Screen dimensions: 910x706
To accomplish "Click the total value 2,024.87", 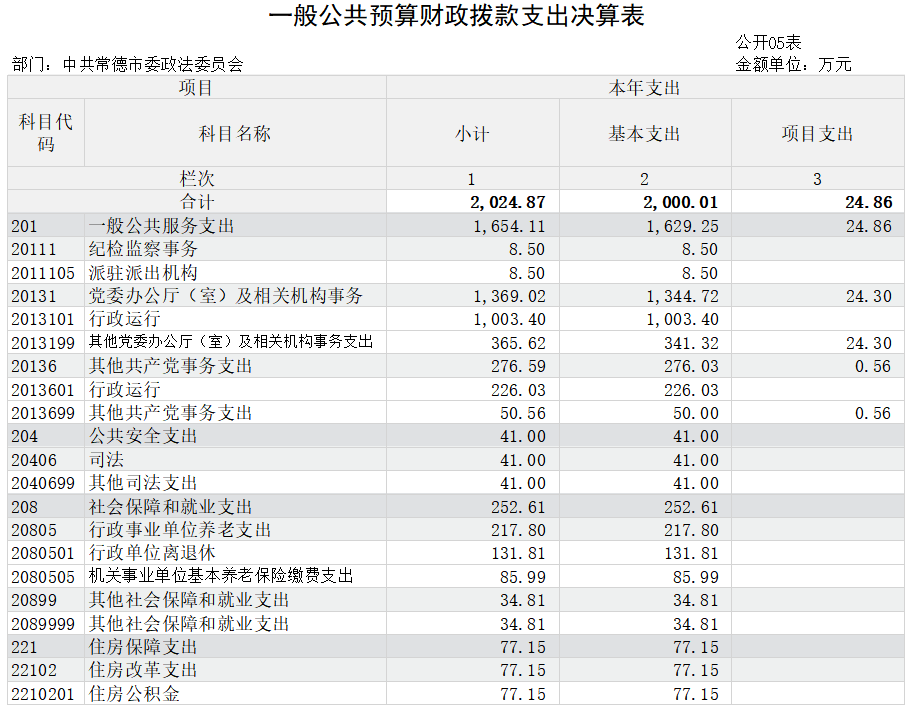I will [508, 202].
